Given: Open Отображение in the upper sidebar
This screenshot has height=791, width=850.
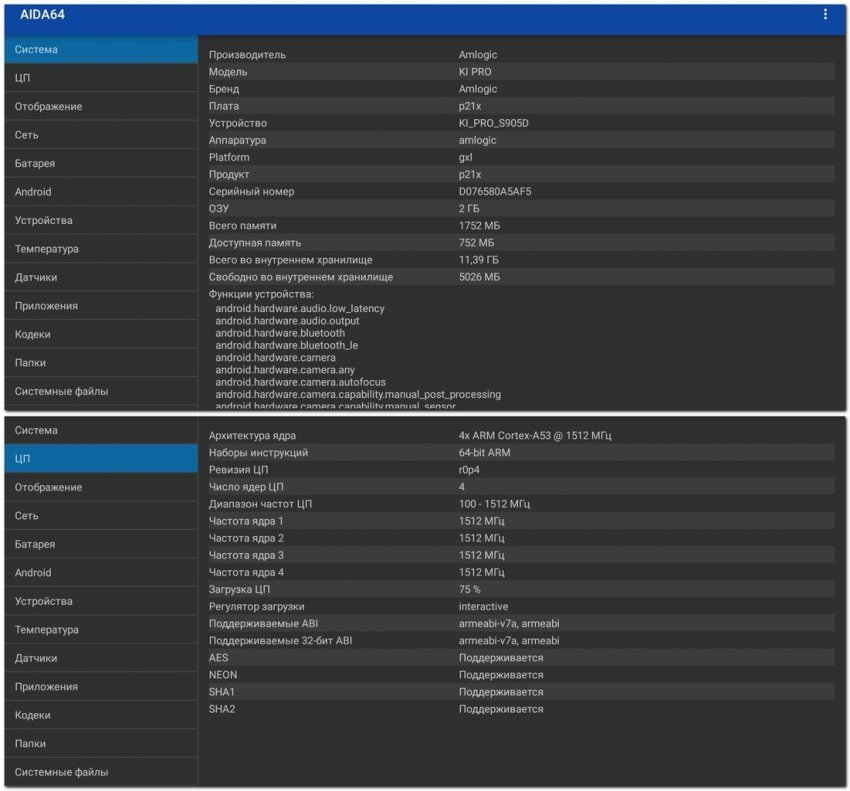Looking at the screenshot, I should click(x=101, y=106).
